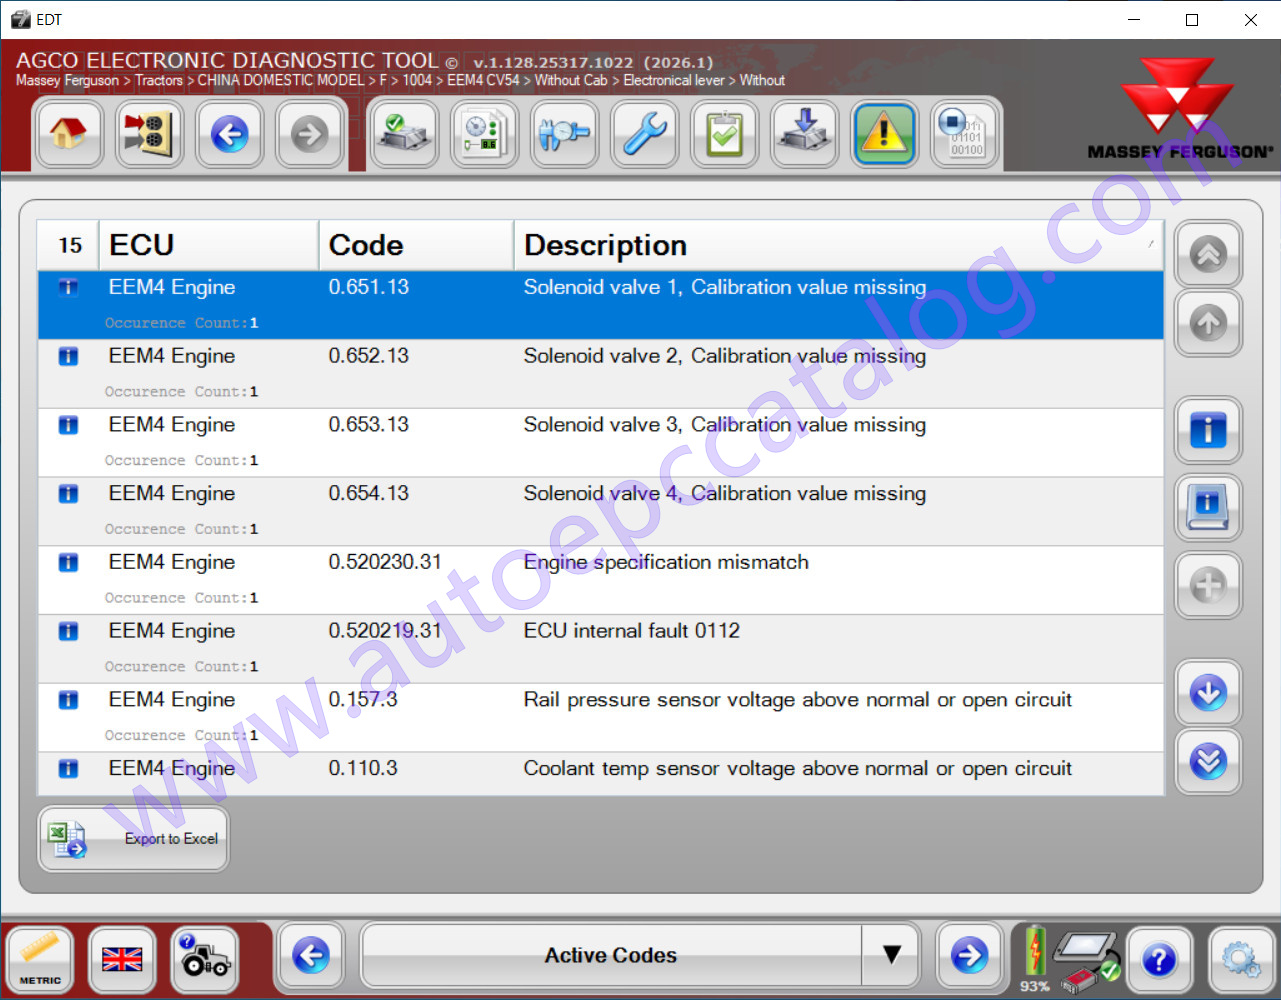Click the grey plus button on right panel
This screenshot has height=1000, width=1281.
pyautogui.click(x=1209, y=585)
